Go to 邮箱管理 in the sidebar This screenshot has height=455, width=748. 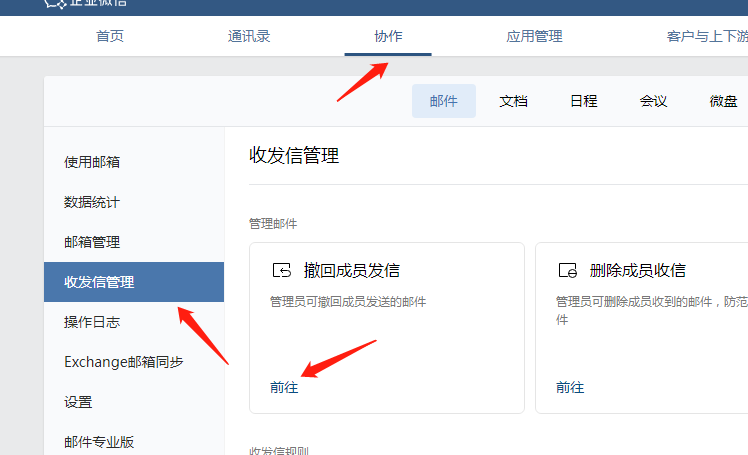pyautogui.click(x=92, y=242)
